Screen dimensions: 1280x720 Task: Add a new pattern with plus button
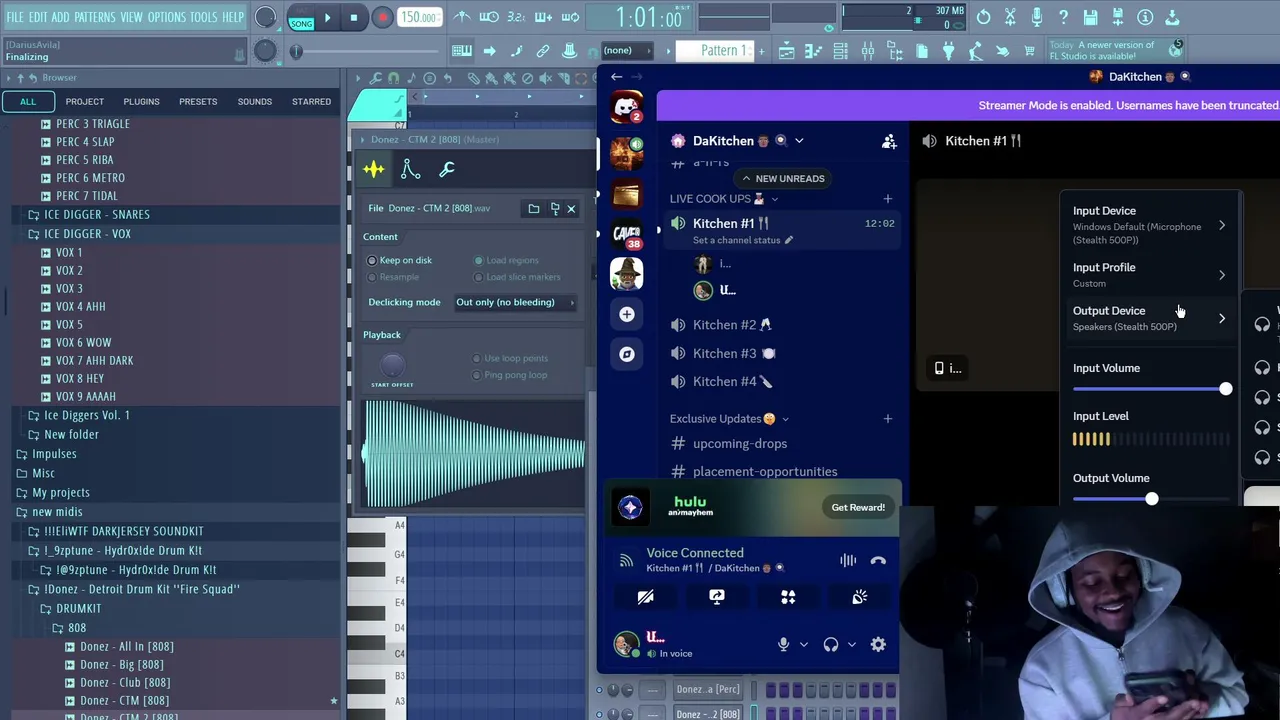point(761,51)
